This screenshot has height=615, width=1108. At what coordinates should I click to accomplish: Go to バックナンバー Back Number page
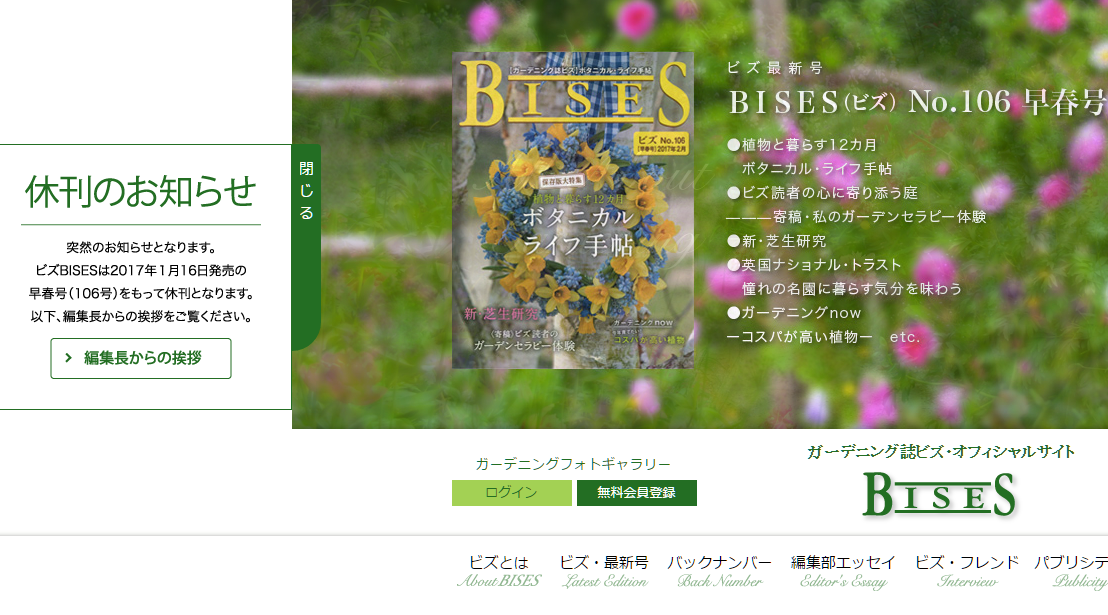719,571
